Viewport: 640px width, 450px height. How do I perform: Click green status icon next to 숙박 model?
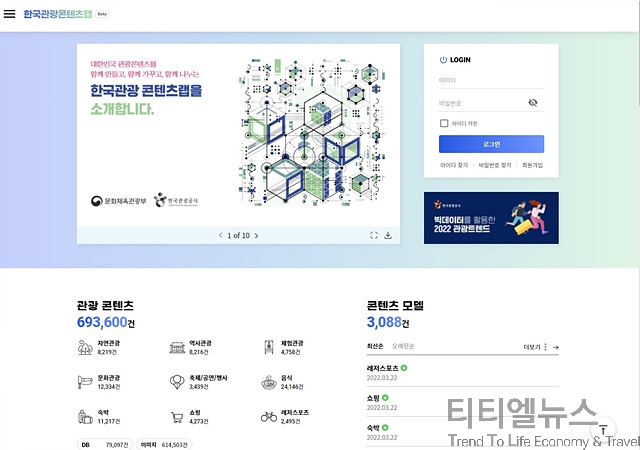(385, 428)
